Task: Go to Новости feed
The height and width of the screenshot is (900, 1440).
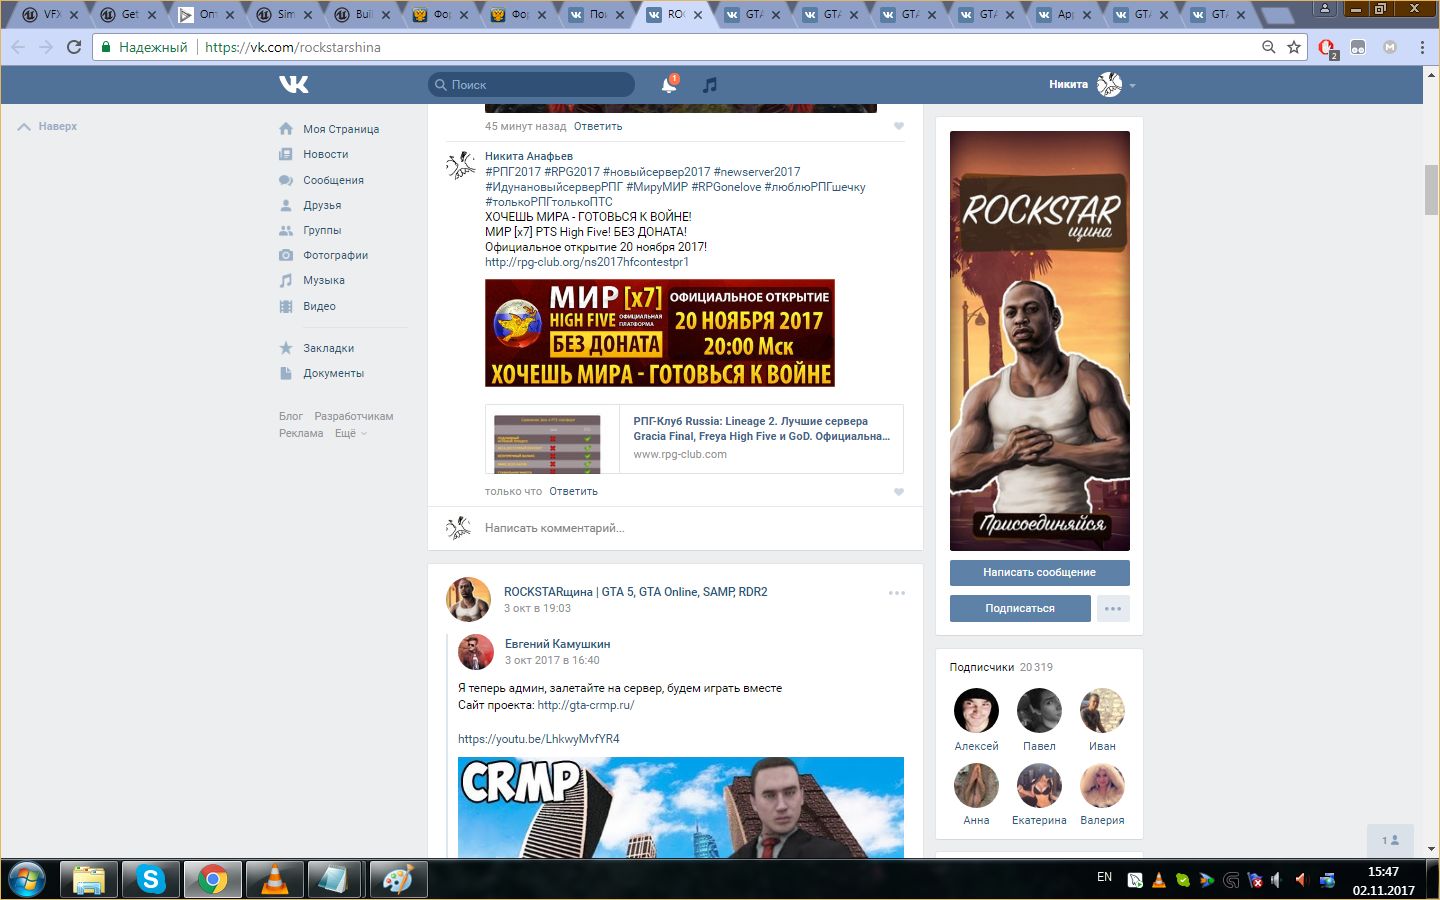Action: click(x=326, y=154)
